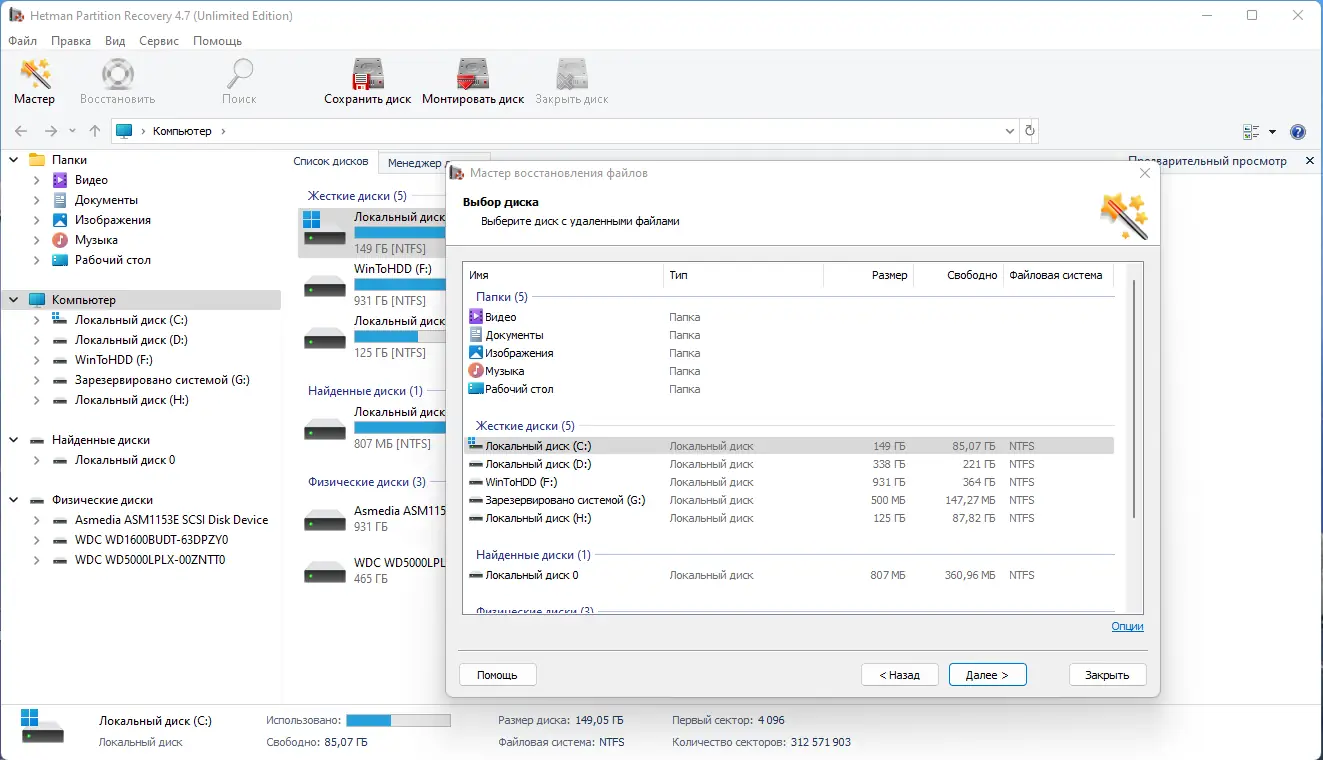Select WDC WD5000LPLX-00ZNTT0 in the tree
The width and height of the screenshot is (1323, 760).
pyautogui.click(x=150, y=560)
